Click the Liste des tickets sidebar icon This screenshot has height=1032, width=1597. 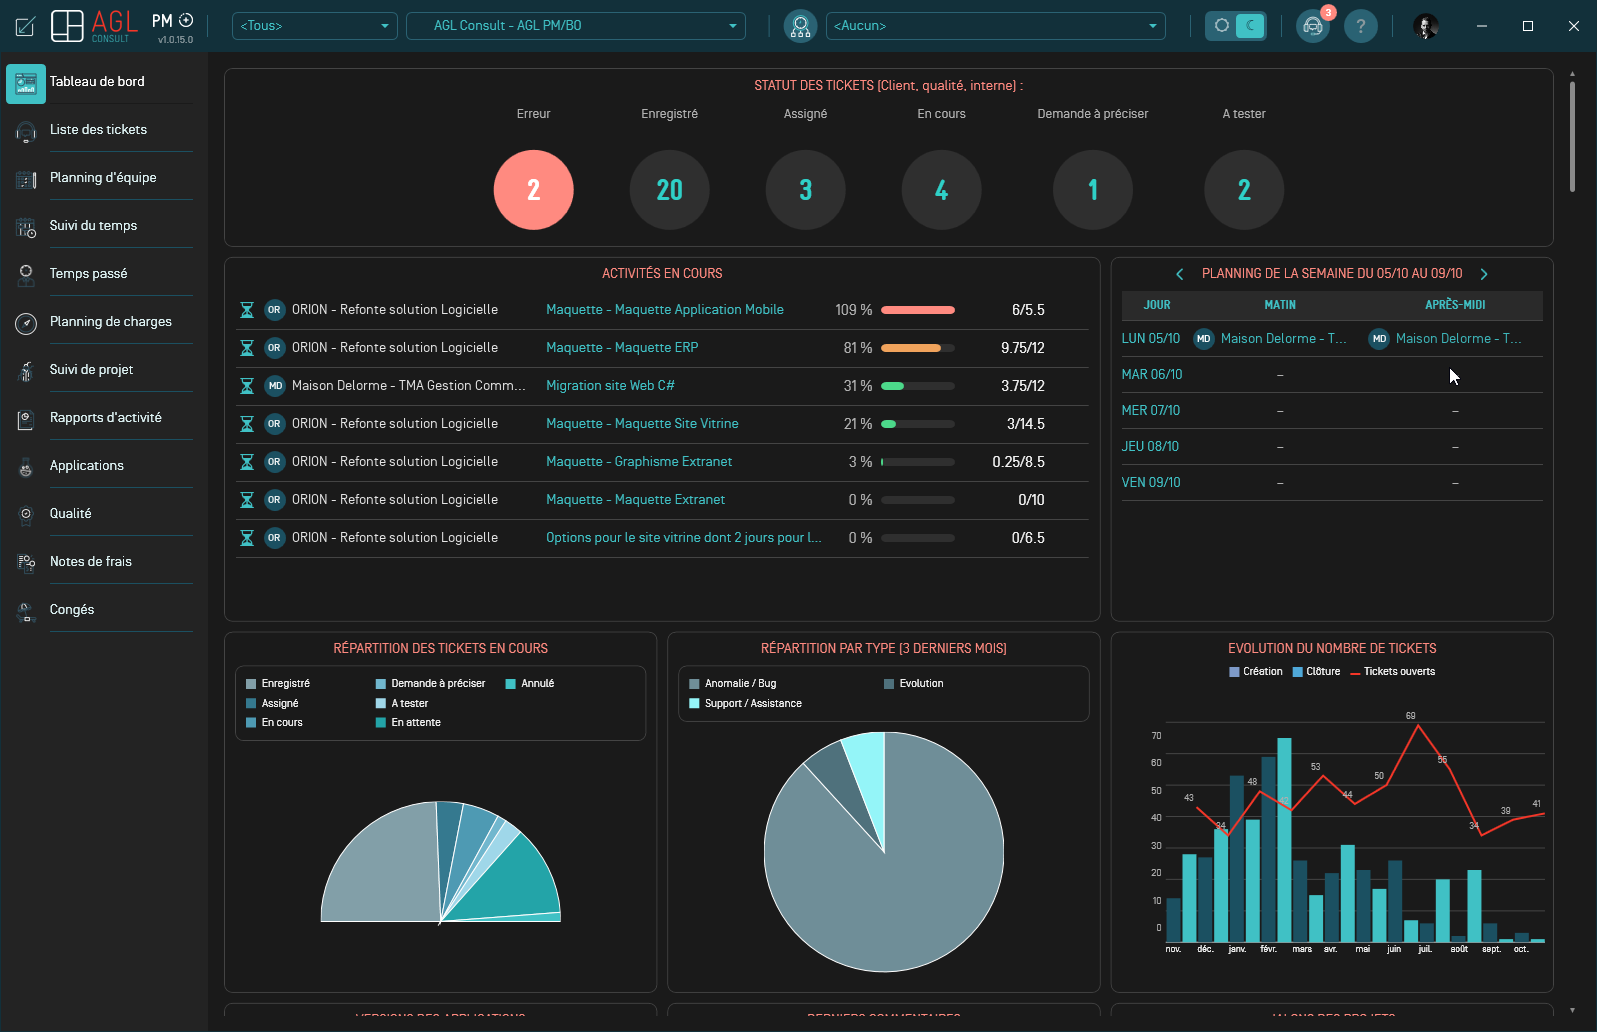(26, 130)
